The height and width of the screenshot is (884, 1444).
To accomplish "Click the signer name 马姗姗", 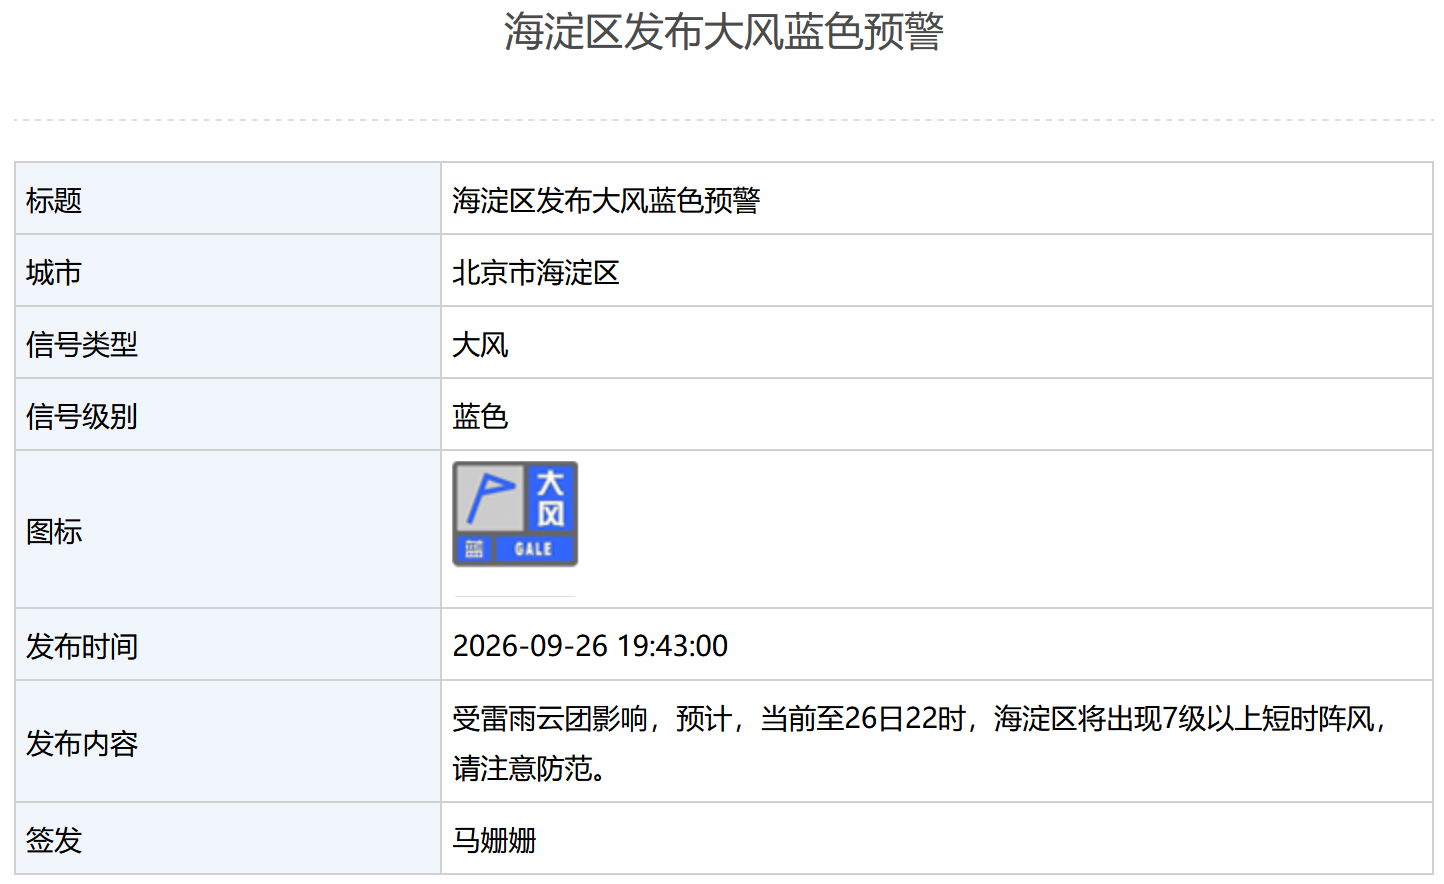I will [494, 840].
